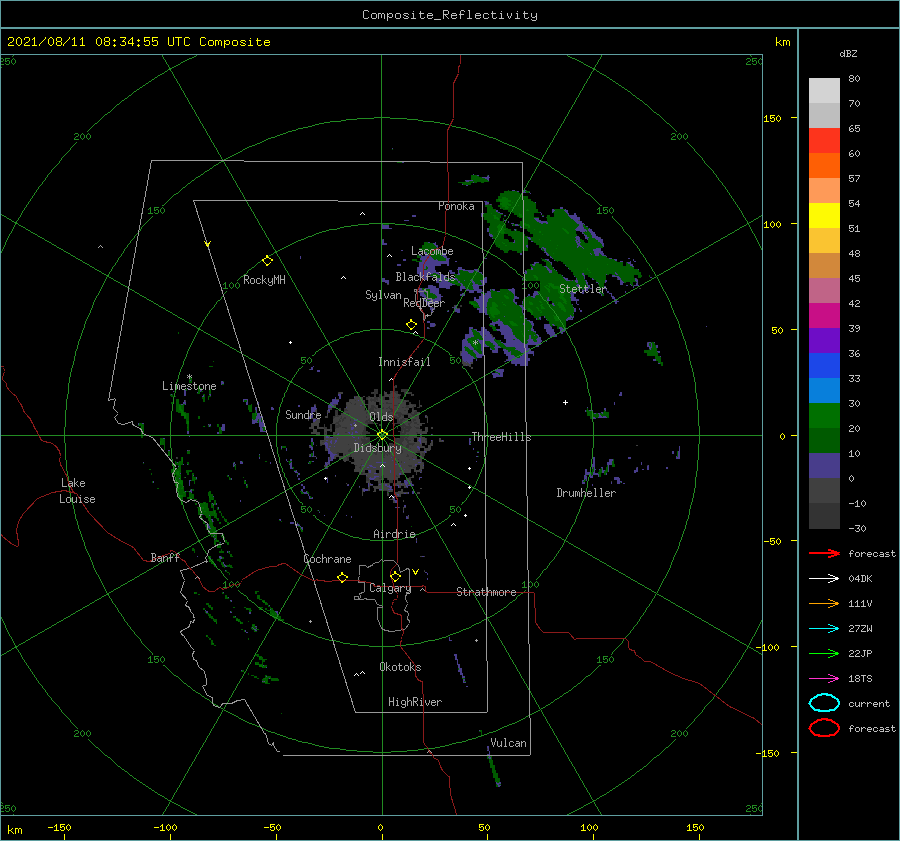Select the HighRiver label
The height and width of the screenshot is (841, 900).
click(415, 702)
